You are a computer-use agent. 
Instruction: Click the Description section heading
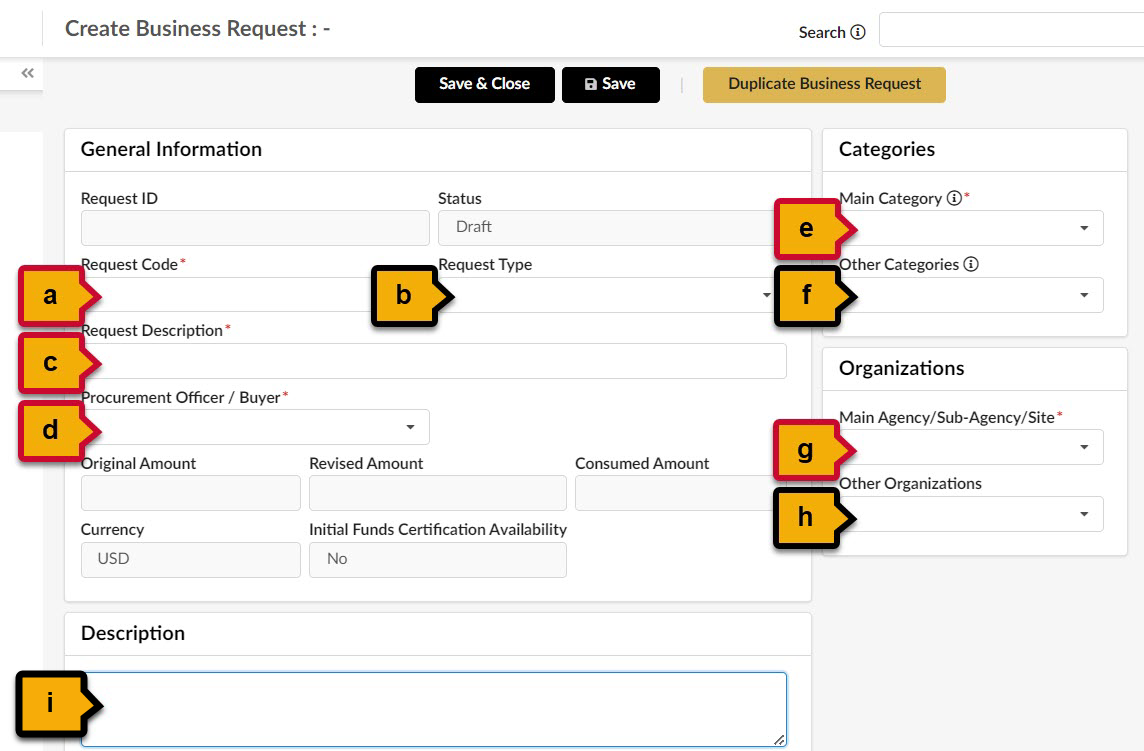133,633
